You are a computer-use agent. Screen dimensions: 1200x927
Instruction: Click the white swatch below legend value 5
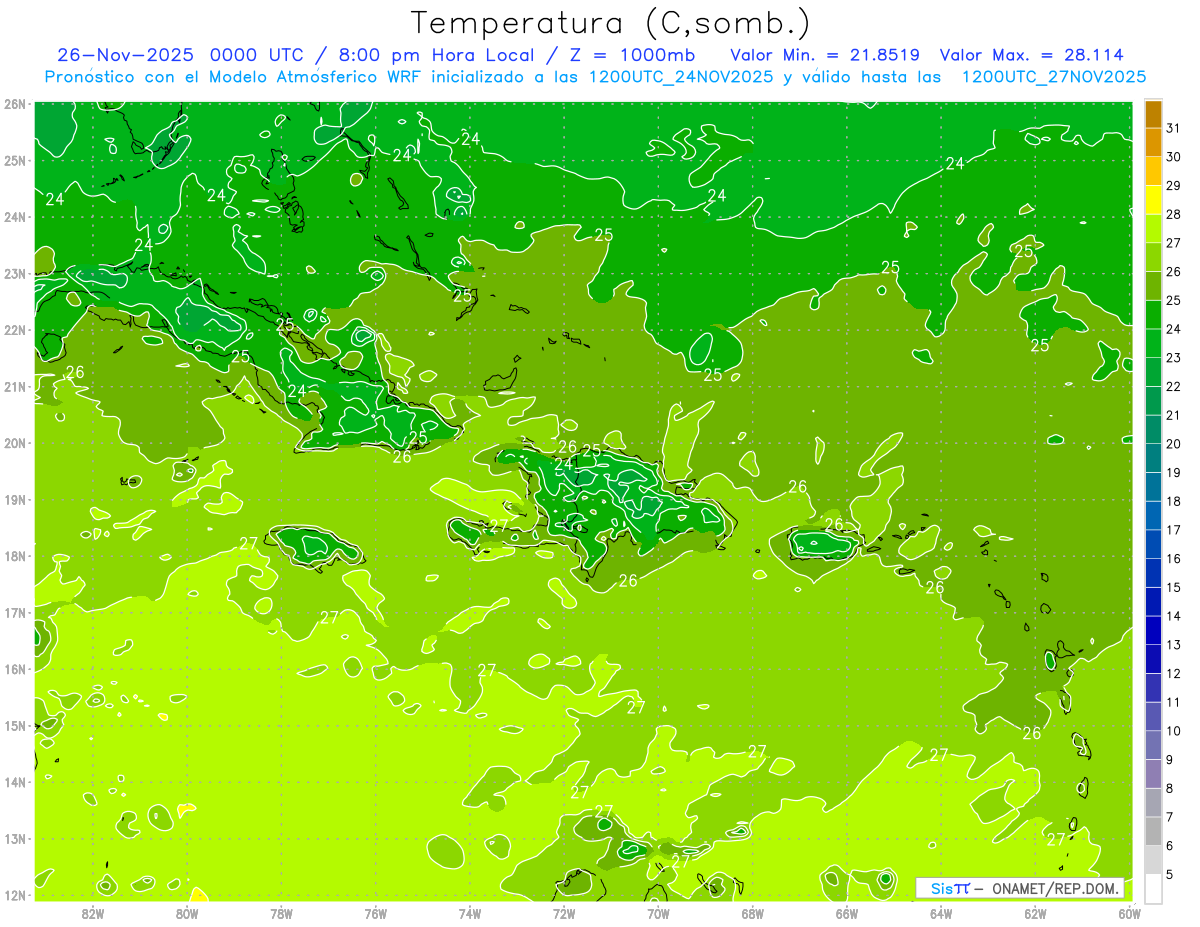click(x=1154, y=888)
